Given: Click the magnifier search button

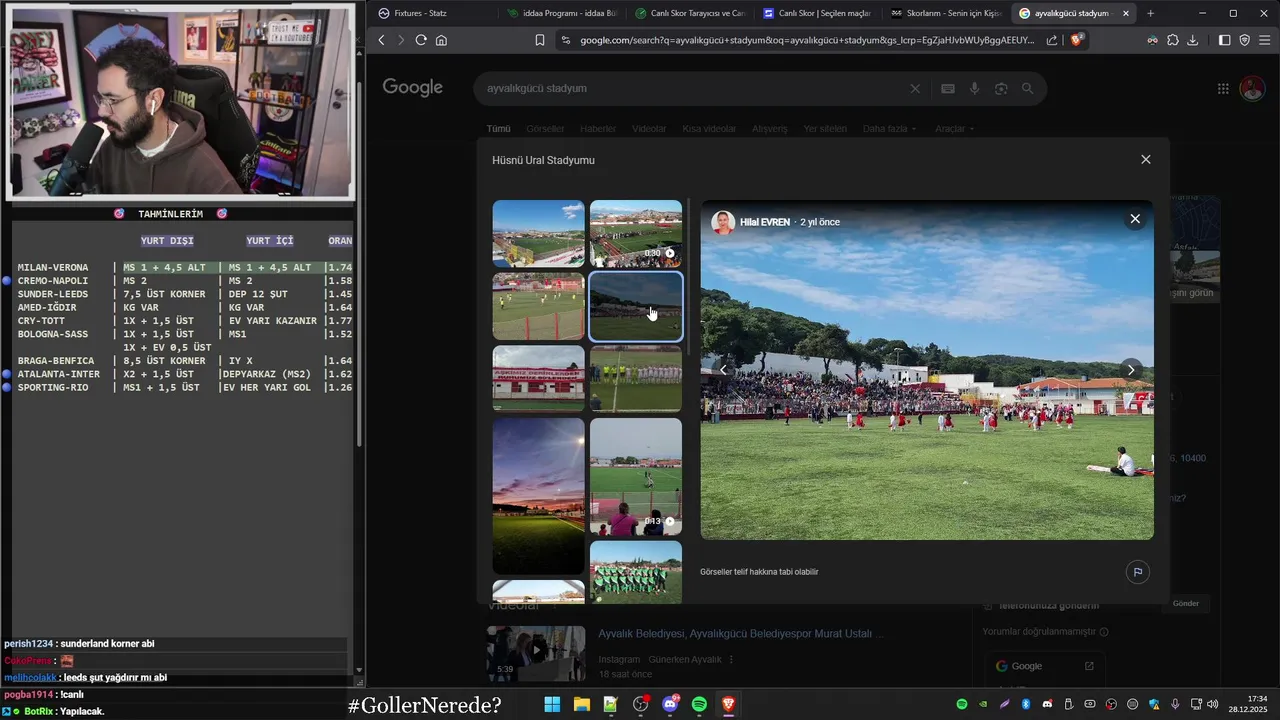Looking at the screenshot, I should point(1027,88).
